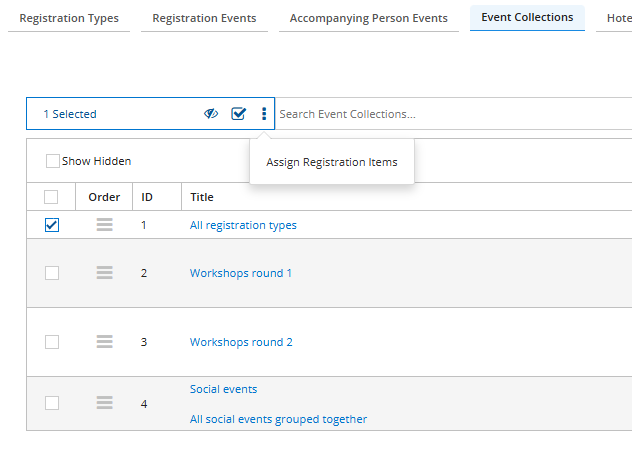Viewport: 632px width, 464px height.
Task: Open the Social events collection link
Action: [x=223, y=389]
